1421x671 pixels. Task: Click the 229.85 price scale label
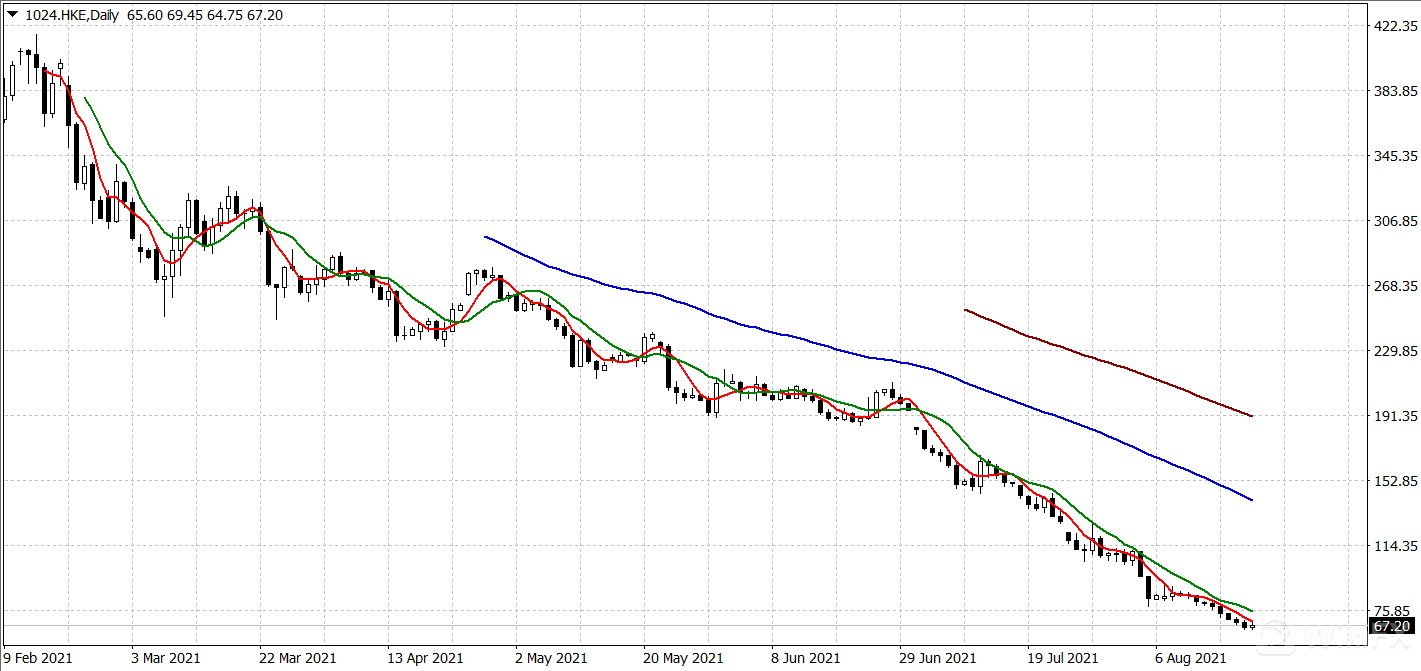1391,351
